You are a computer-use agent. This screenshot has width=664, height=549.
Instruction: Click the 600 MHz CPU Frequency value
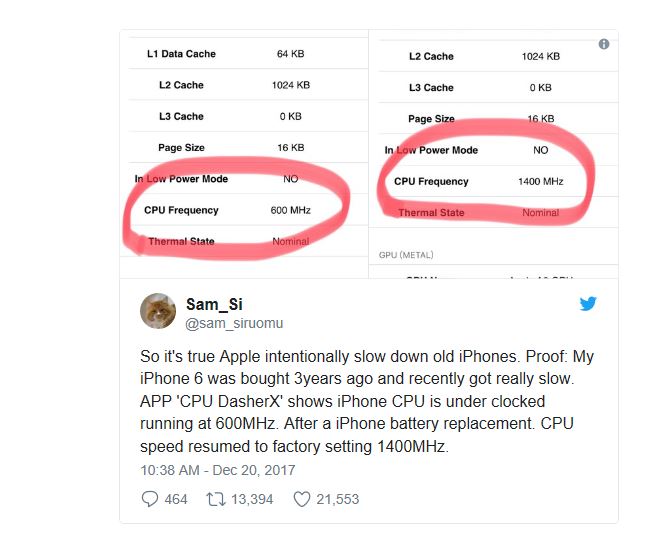(x=290, y=210)
